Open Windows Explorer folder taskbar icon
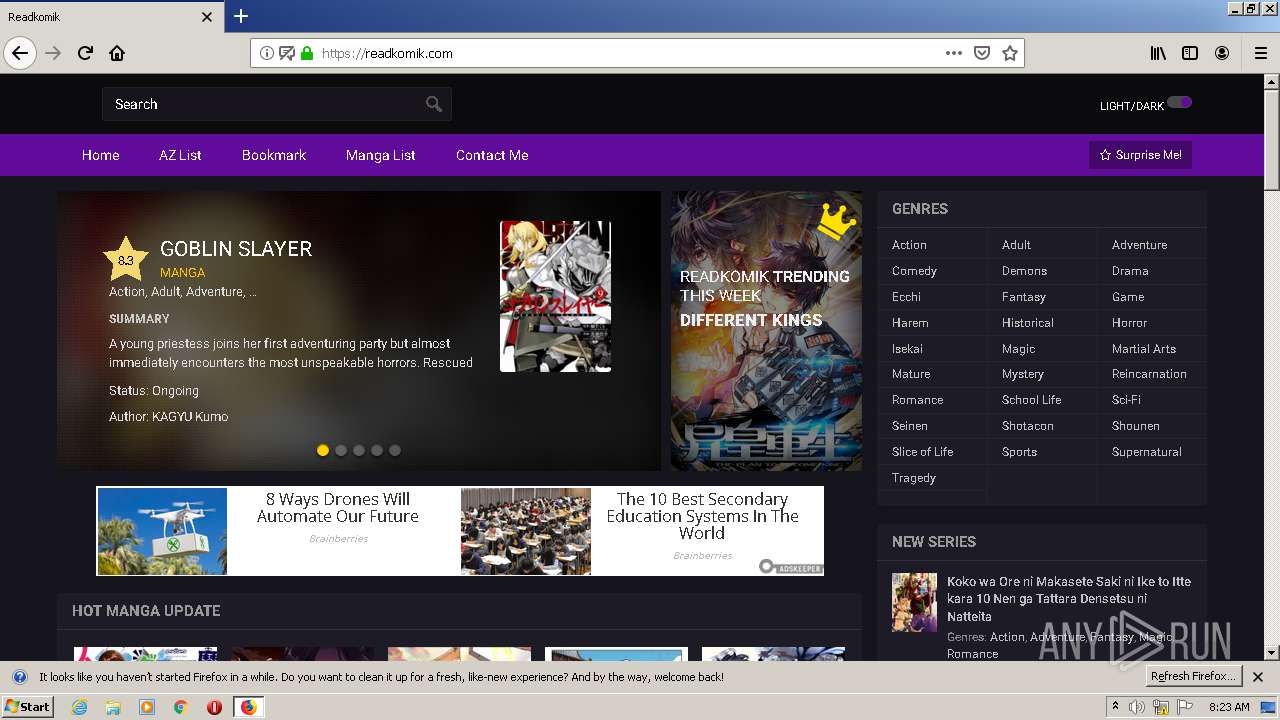This screenshot has height=720, width=1280. coord(113,707)
